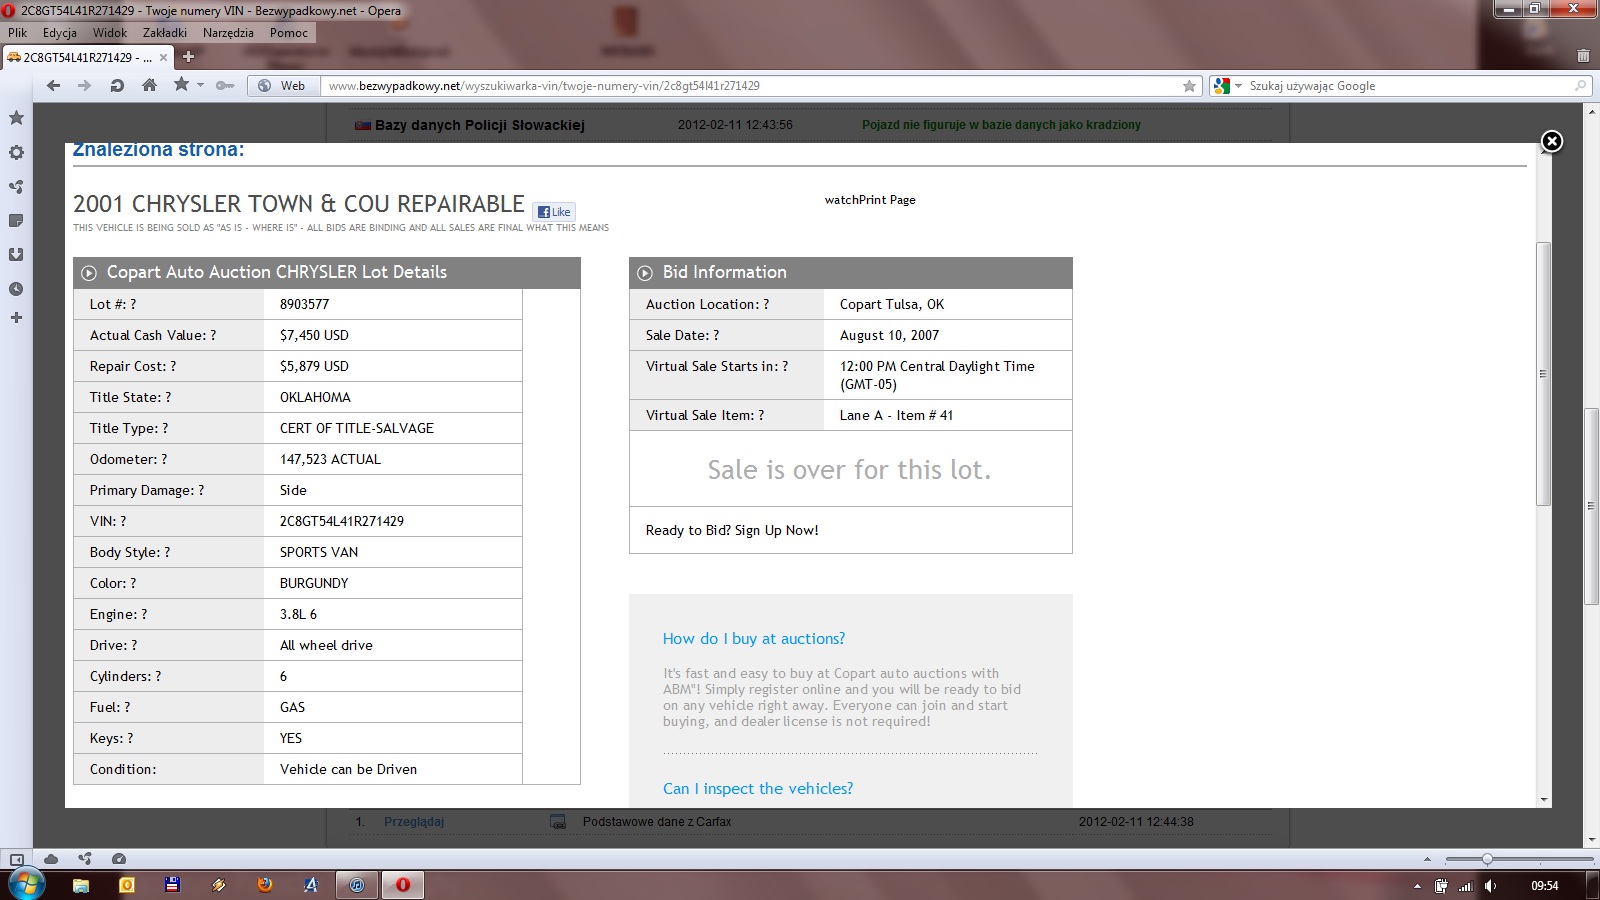1600x900 pixels.
Task: Click the password manager key icon
Action: 225,86
